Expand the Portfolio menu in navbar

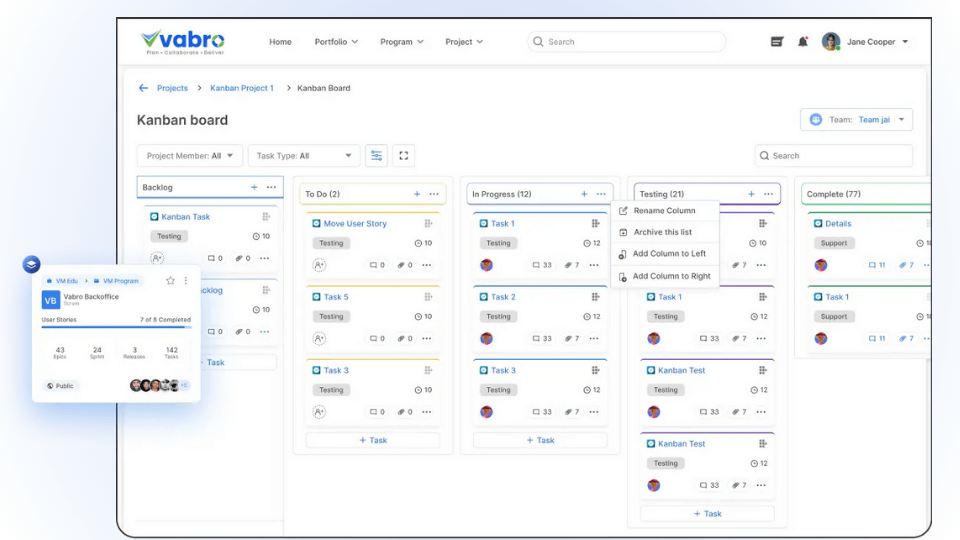(336, 42)
